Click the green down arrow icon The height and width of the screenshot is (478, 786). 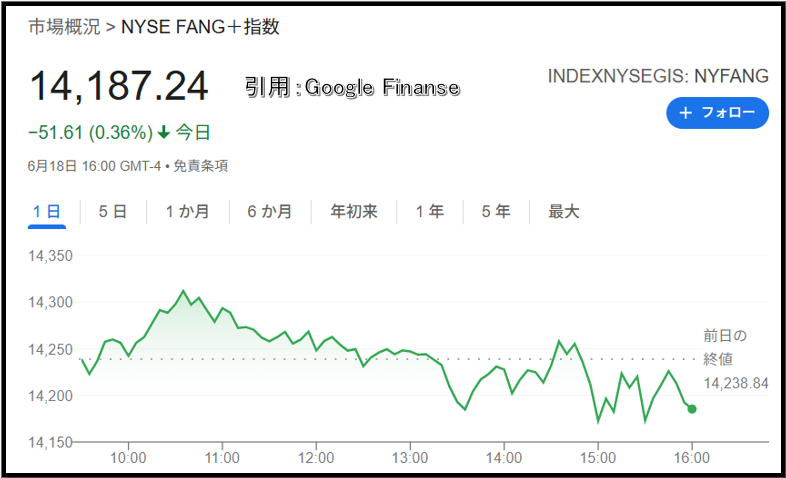point(163,133)
